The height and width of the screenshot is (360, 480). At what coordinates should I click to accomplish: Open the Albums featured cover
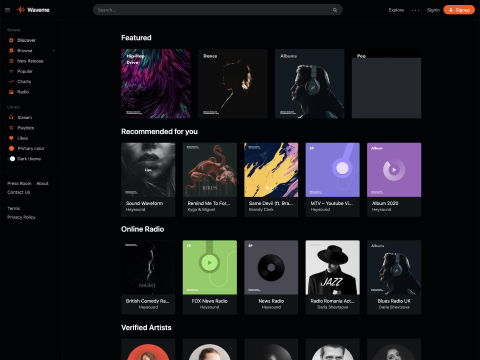coord(310,84)
